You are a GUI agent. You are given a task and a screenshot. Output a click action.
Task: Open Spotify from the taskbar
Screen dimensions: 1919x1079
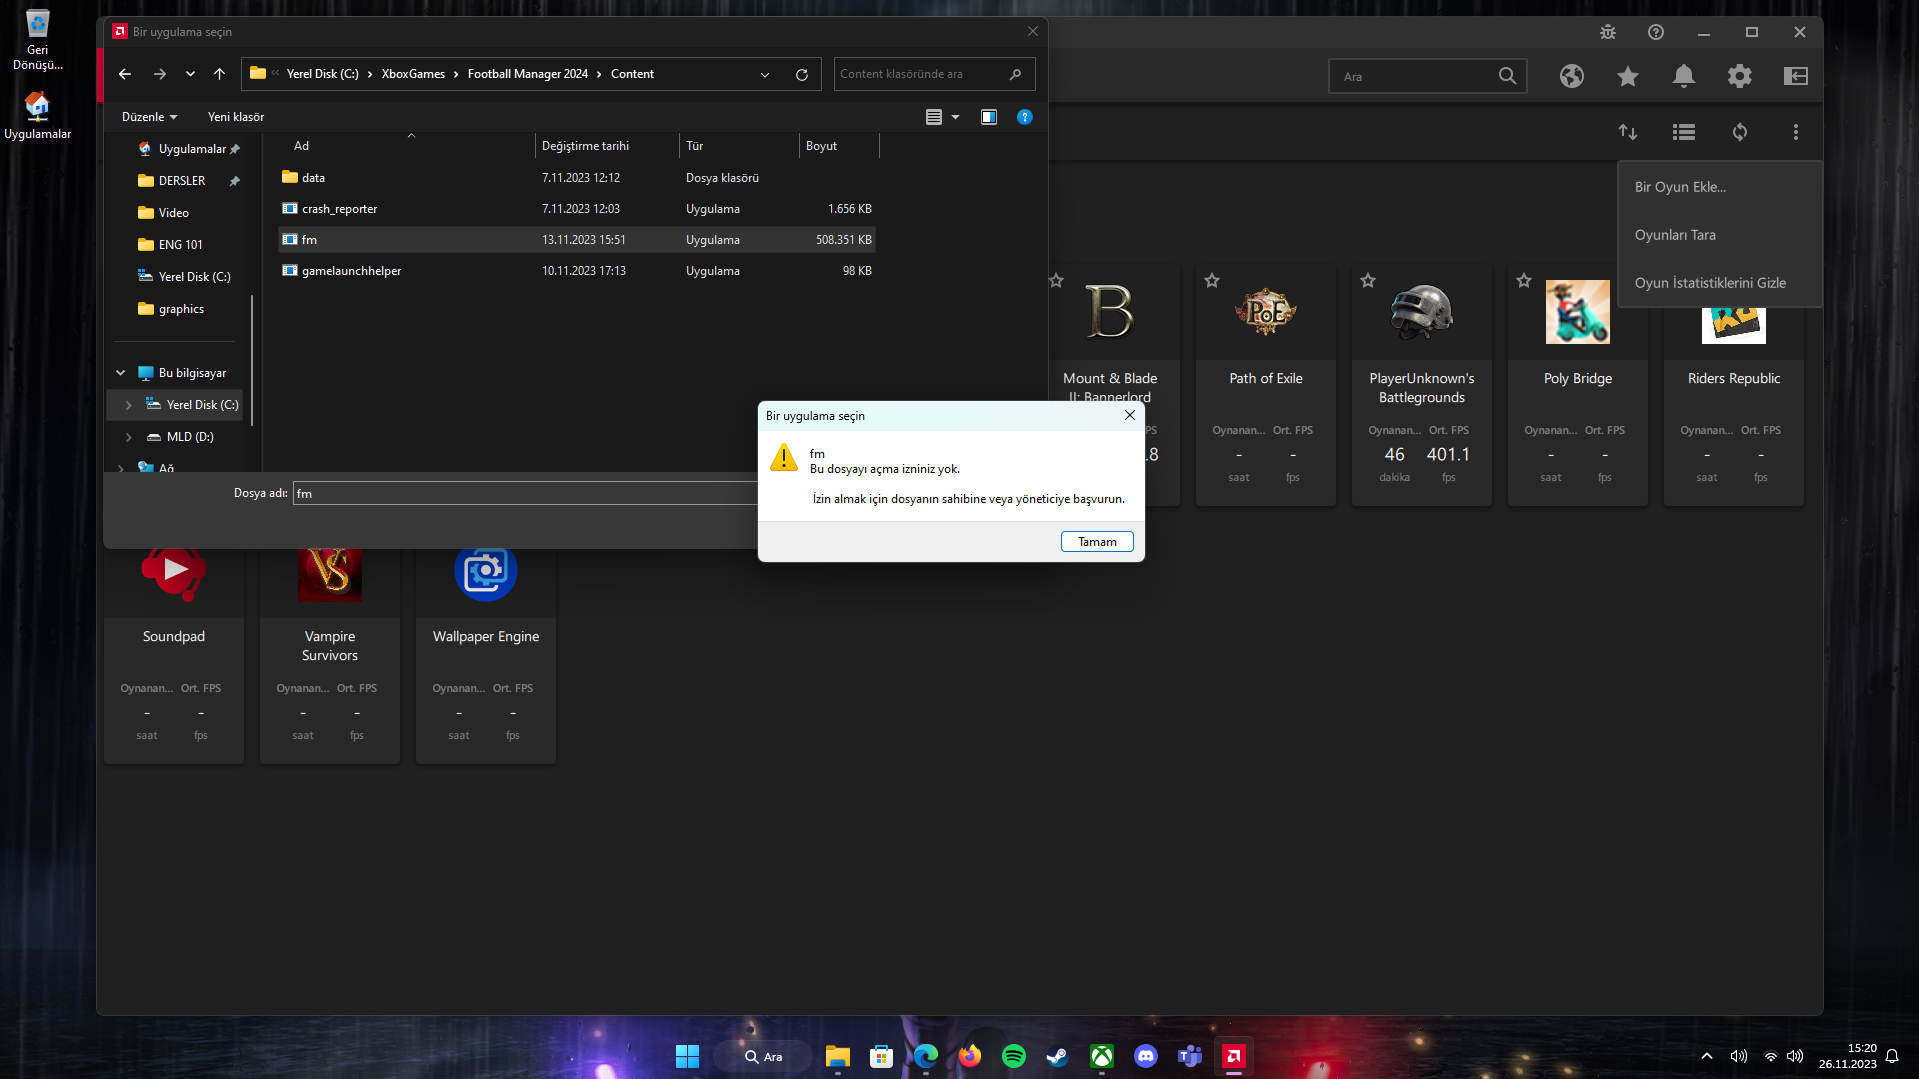[1014, 1056]
